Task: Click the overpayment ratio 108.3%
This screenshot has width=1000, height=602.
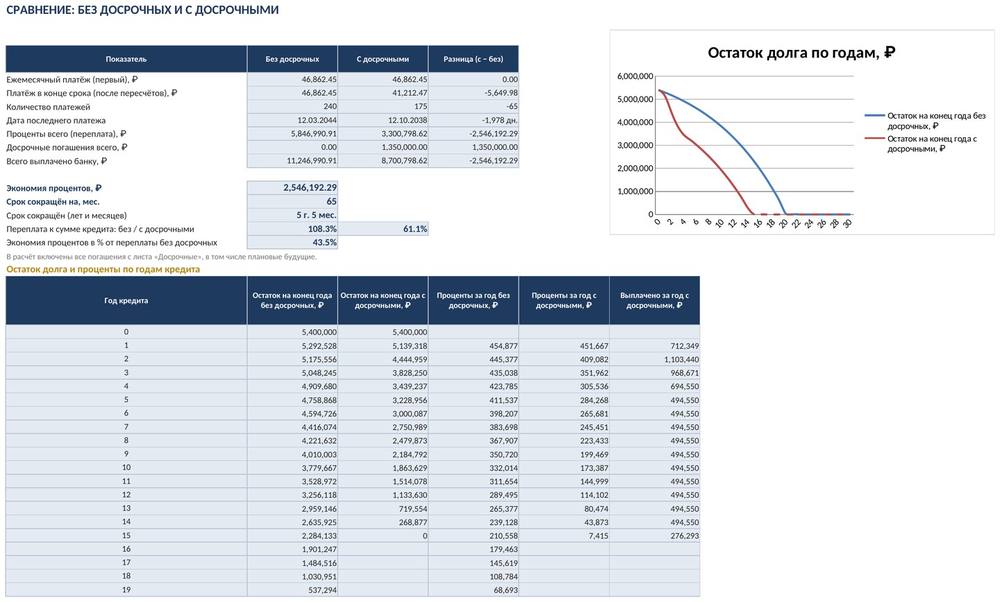Action: (292, 228)
